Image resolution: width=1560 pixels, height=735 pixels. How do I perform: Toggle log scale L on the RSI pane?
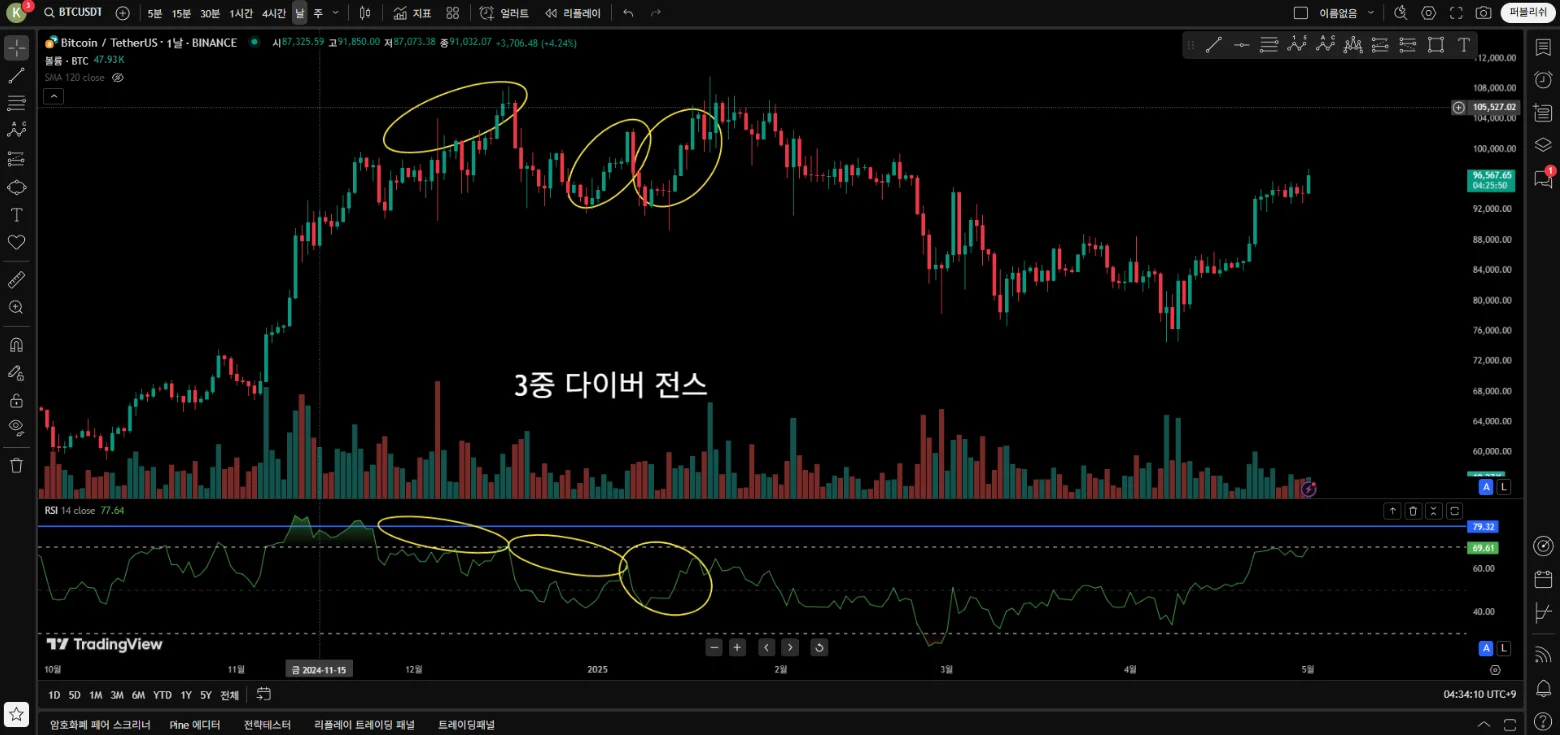pyautogui.click(x=1504, y=647)
